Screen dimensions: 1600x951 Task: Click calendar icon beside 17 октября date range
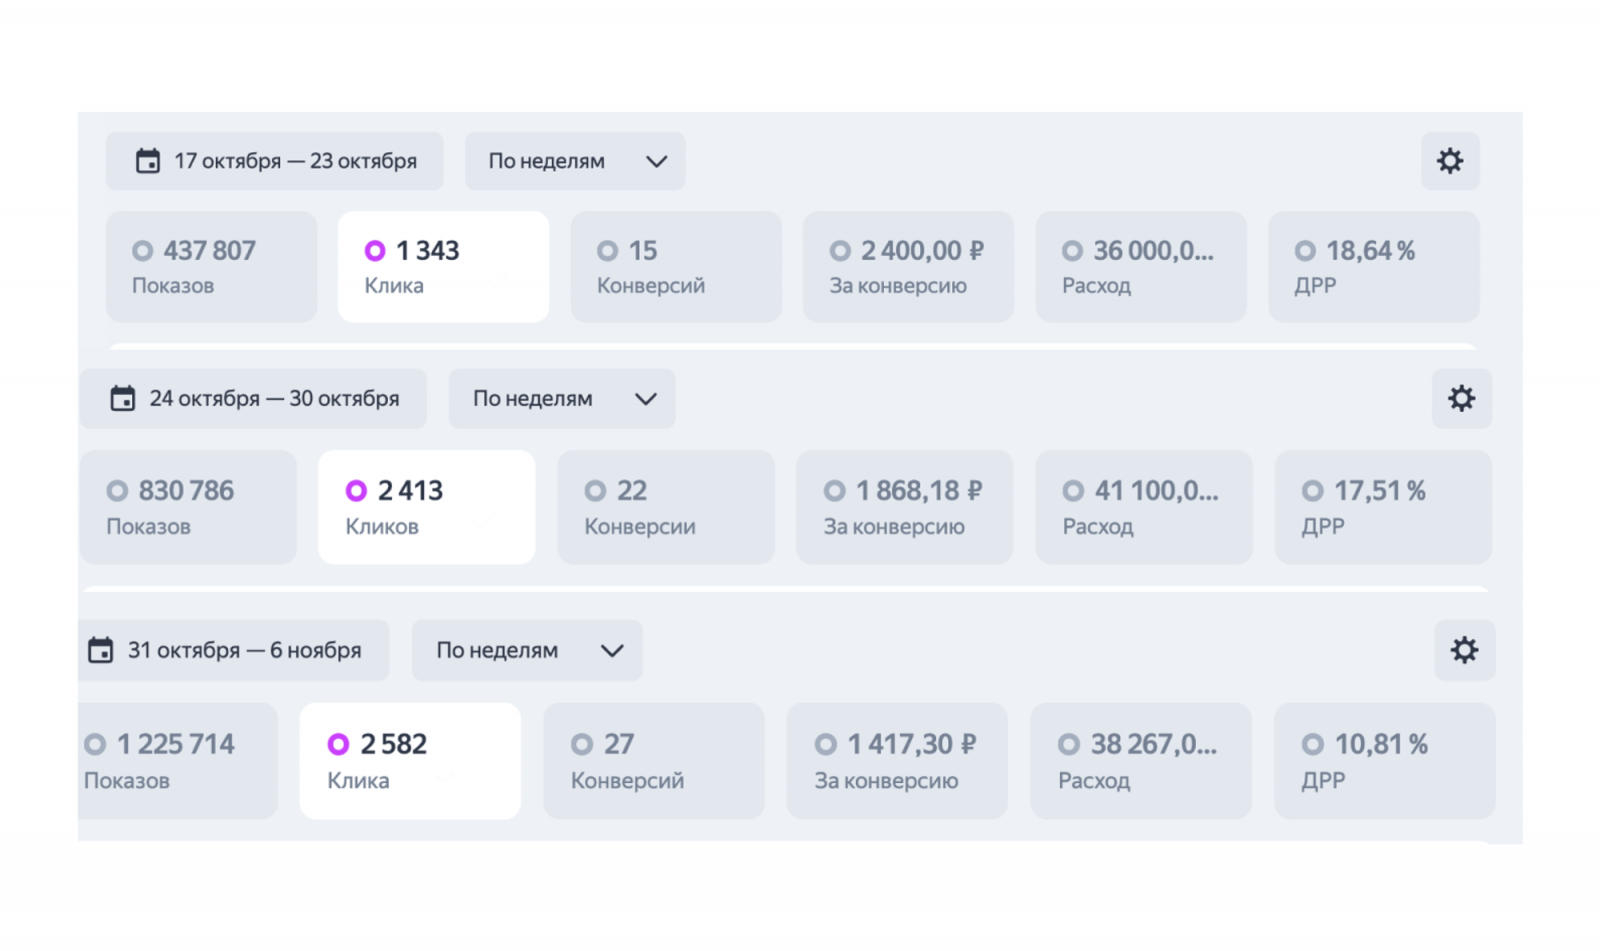click(148, 161)
